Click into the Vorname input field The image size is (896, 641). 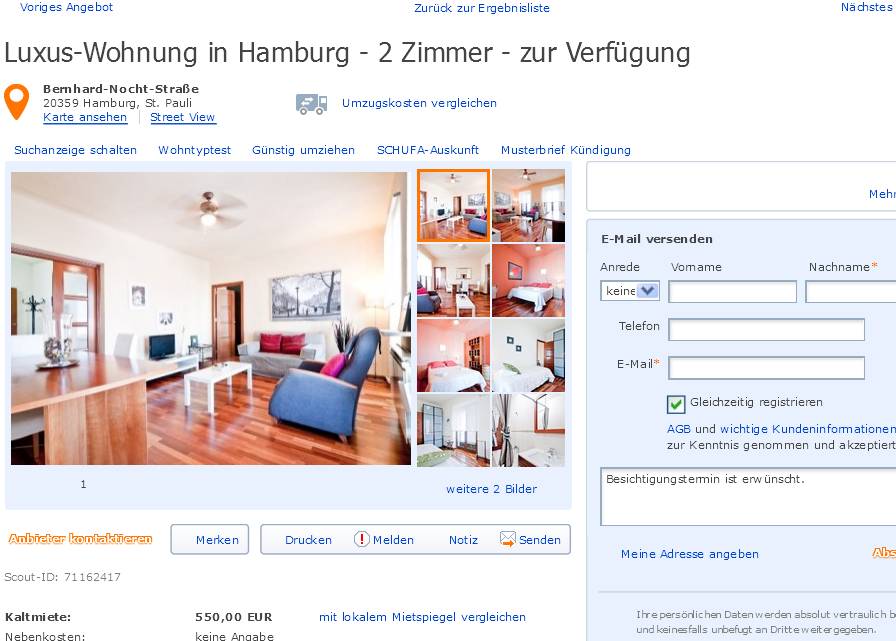(x=733, y=291)
